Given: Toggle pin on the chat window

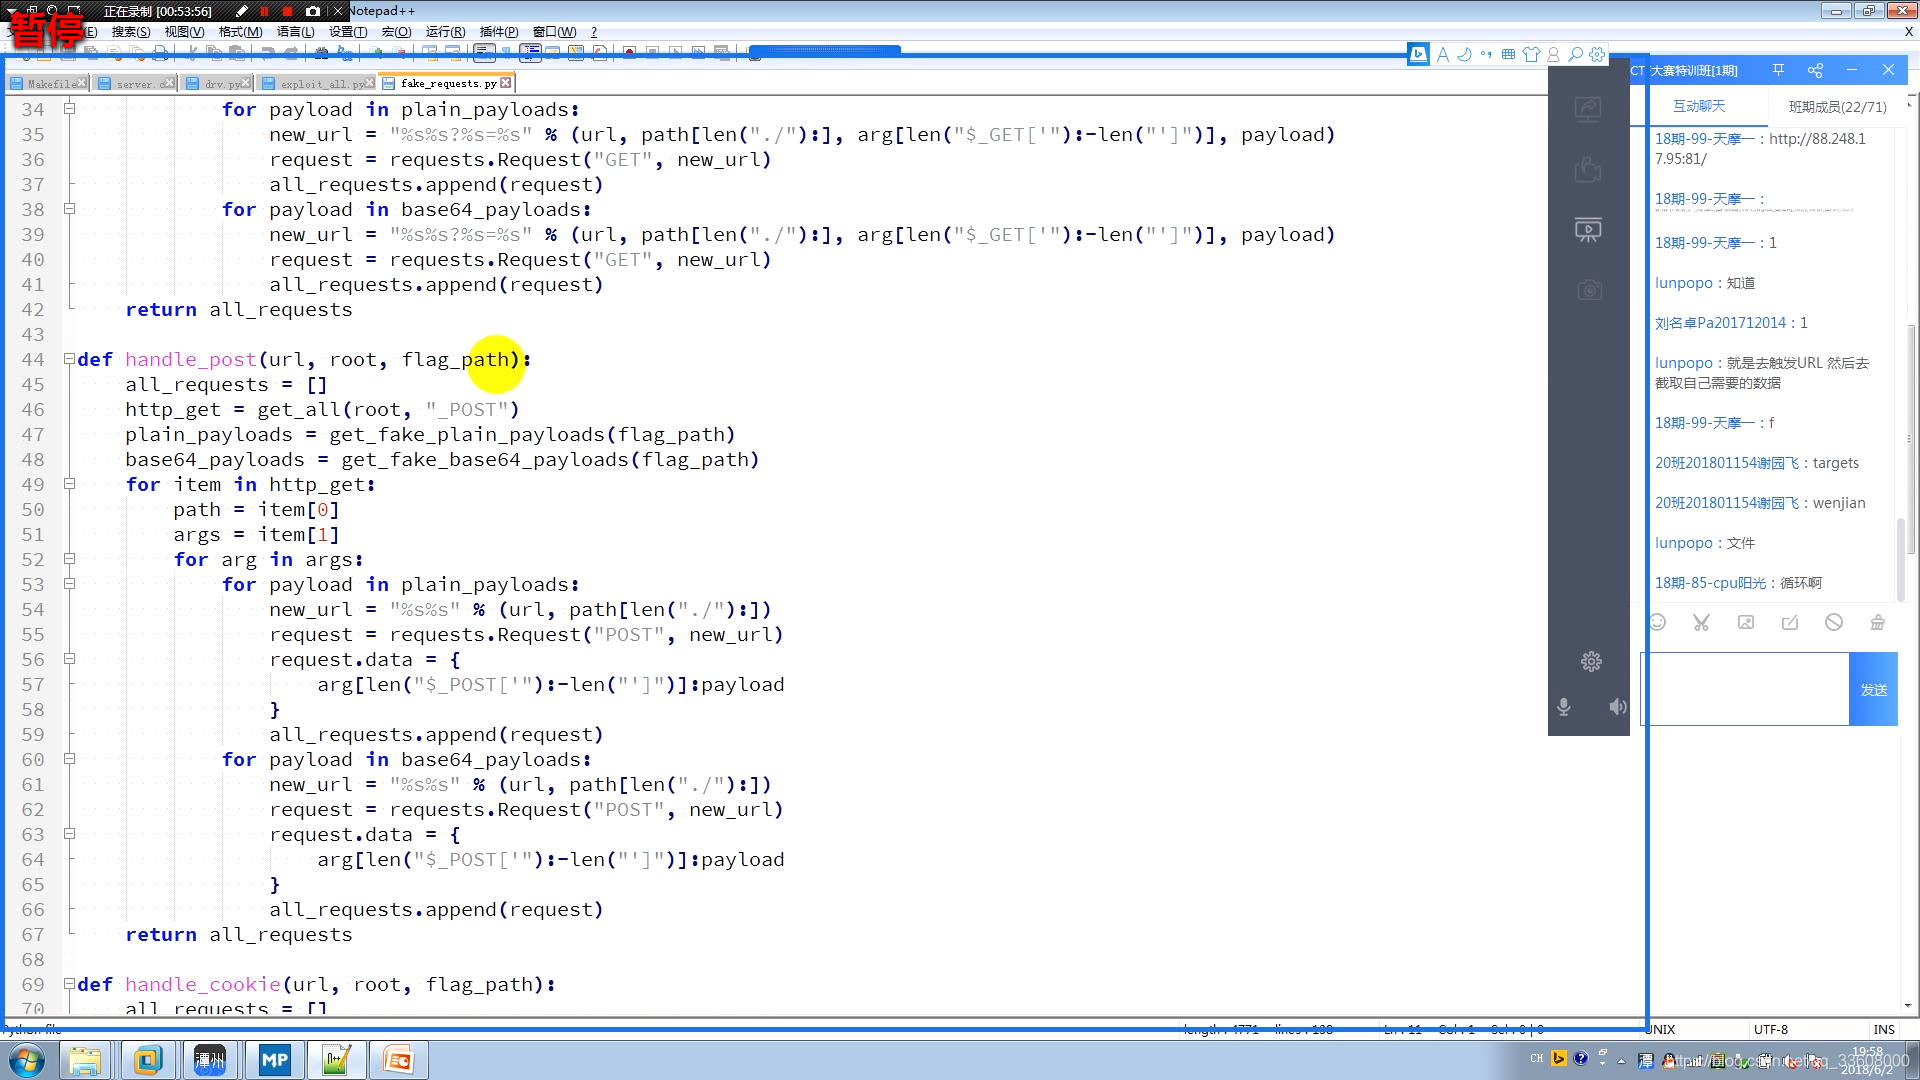Looking at the screenshot, I should [x=1778, y=70].
